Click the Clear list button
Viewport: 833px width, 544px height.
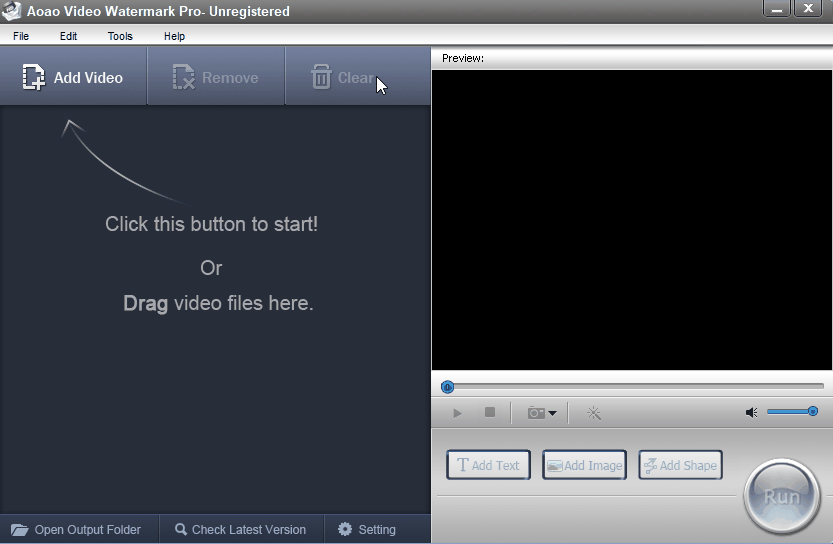tap(358, 77)
